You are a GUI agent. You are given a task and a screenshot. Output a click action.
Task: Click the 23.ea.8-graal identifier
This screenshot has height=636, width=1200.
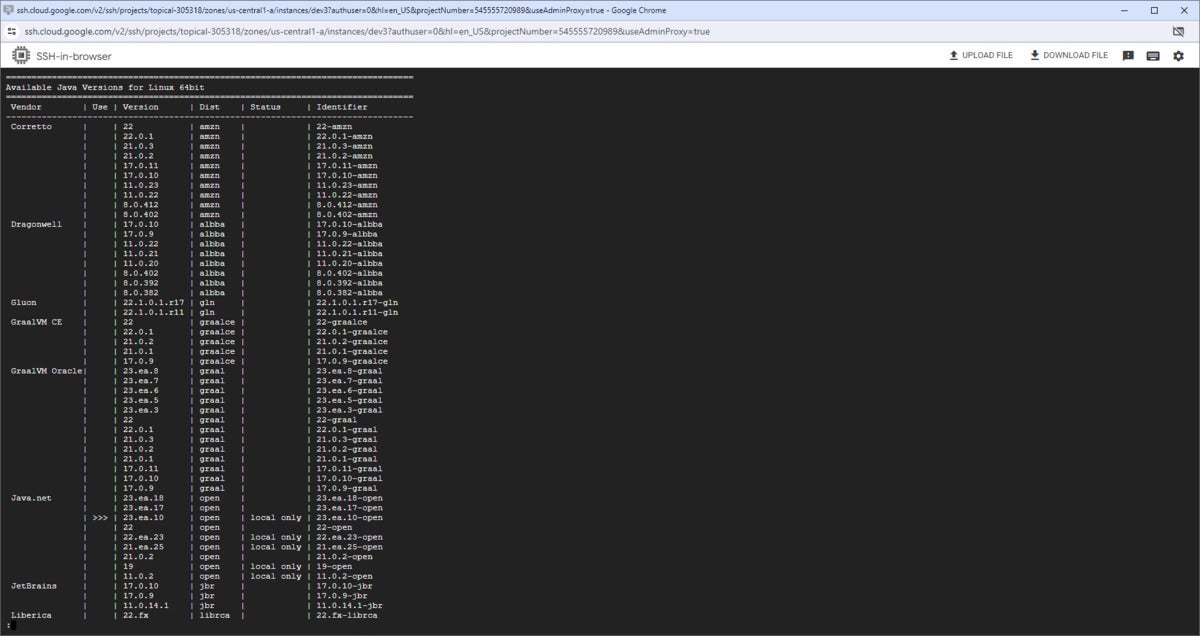[350, 371]
